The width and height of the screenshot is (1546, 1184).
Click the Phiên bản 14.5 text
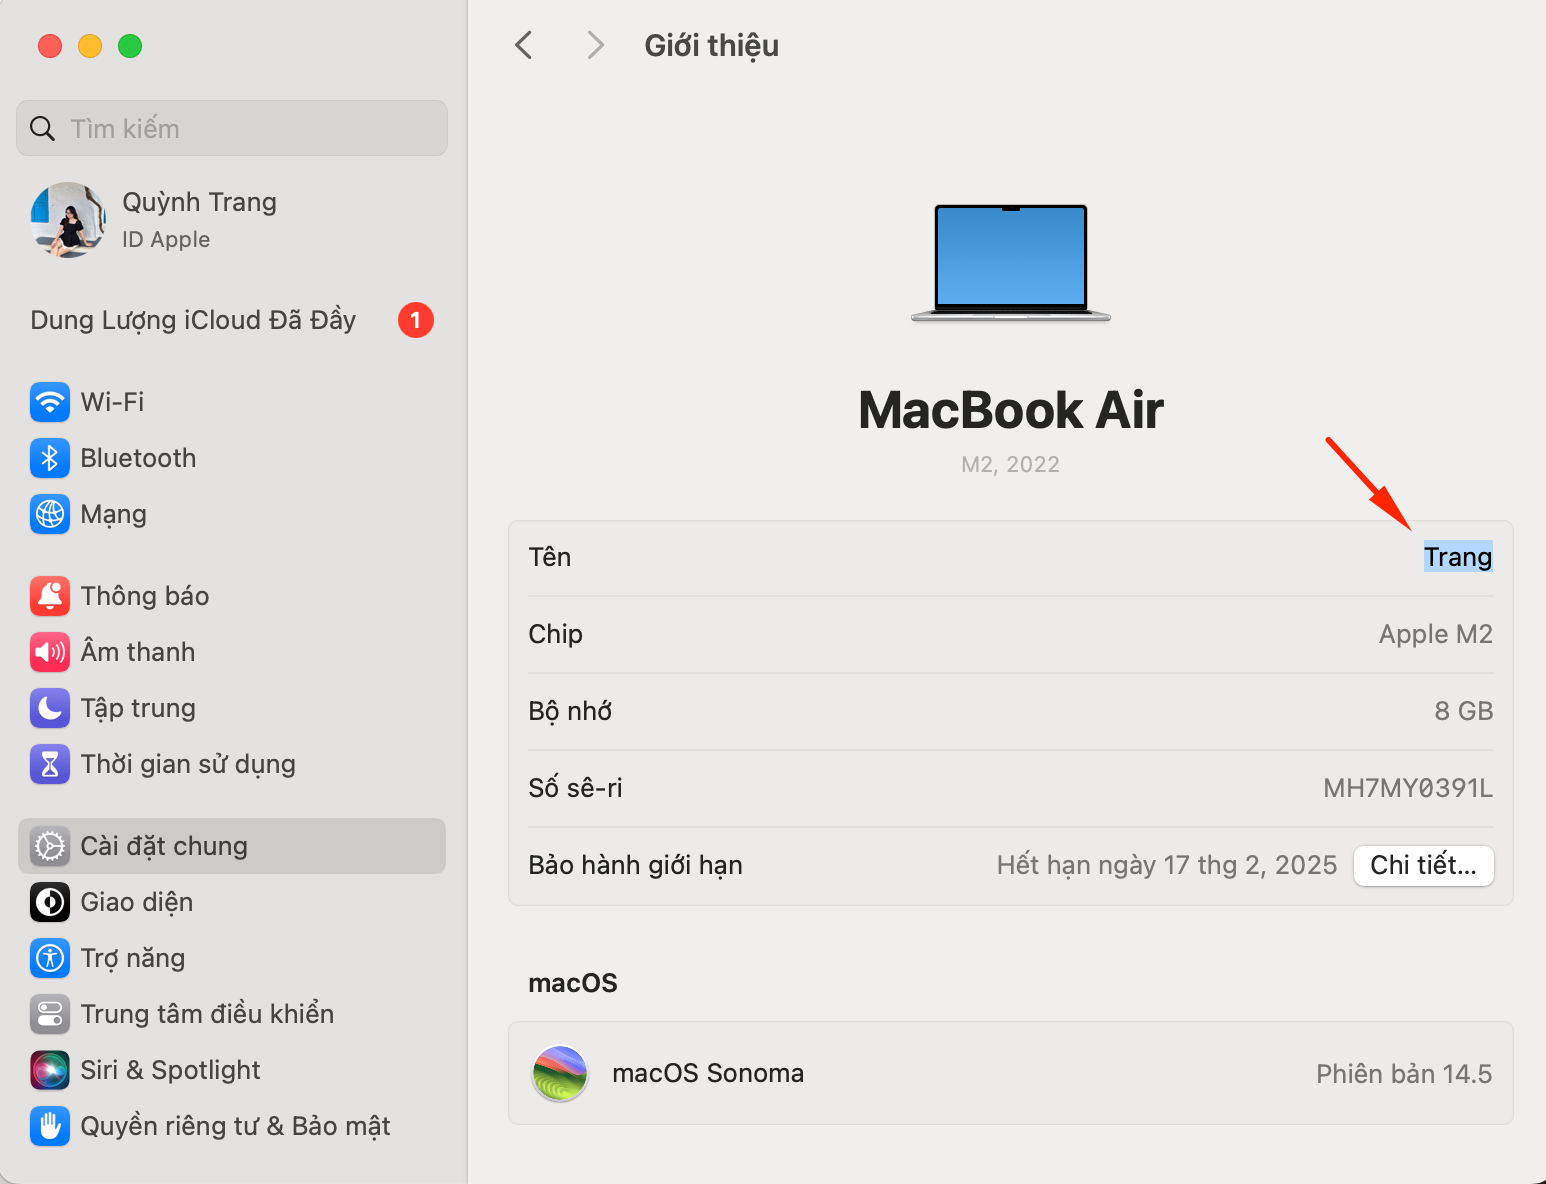(x=1404, y=1074)
